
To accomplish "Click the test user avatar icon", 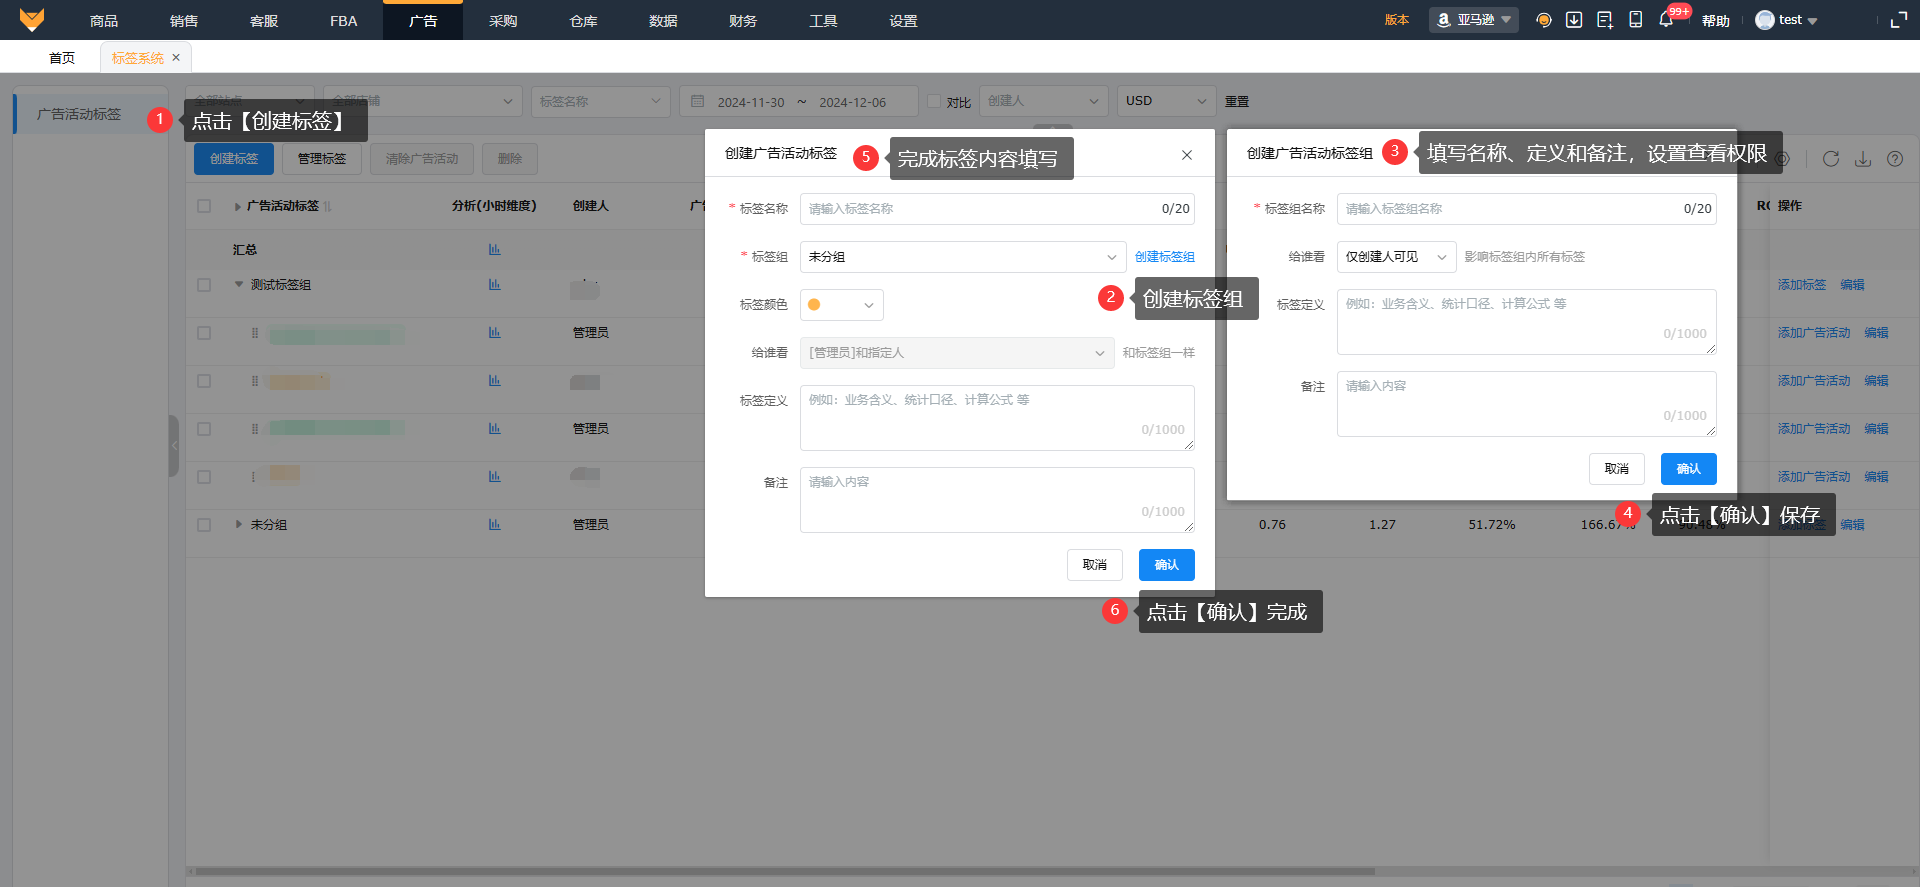I will pyautogui.click(x=1765, y=20).
